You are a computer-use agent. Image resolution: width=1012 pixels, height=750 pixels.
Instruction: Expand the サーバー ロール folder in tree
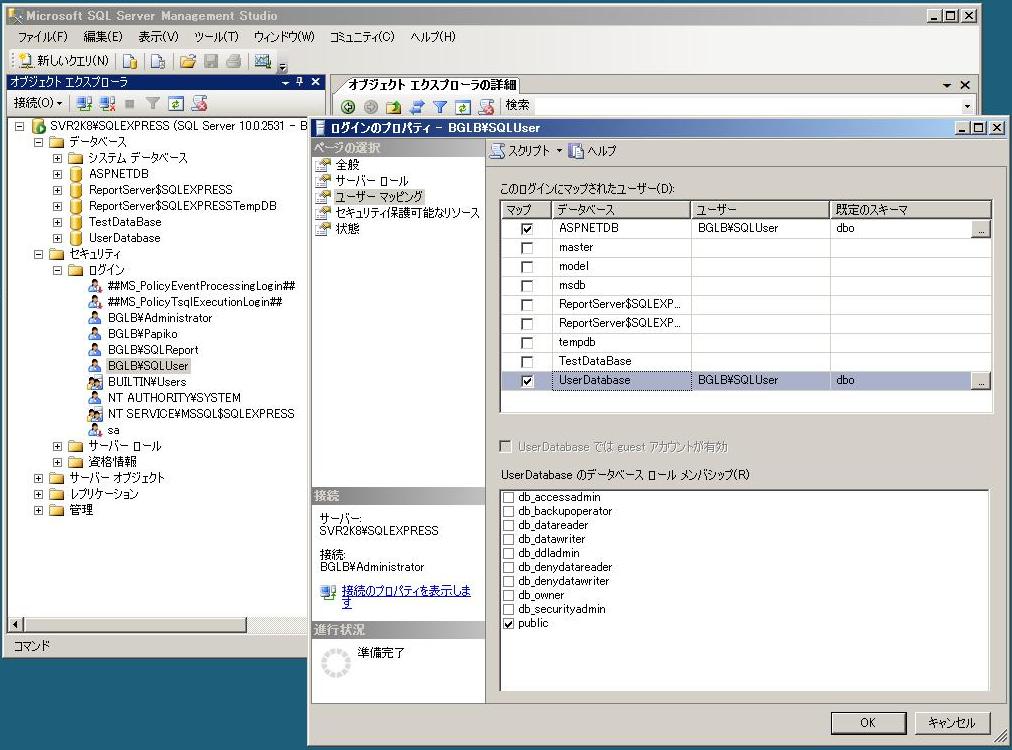[x=57, y=446]
